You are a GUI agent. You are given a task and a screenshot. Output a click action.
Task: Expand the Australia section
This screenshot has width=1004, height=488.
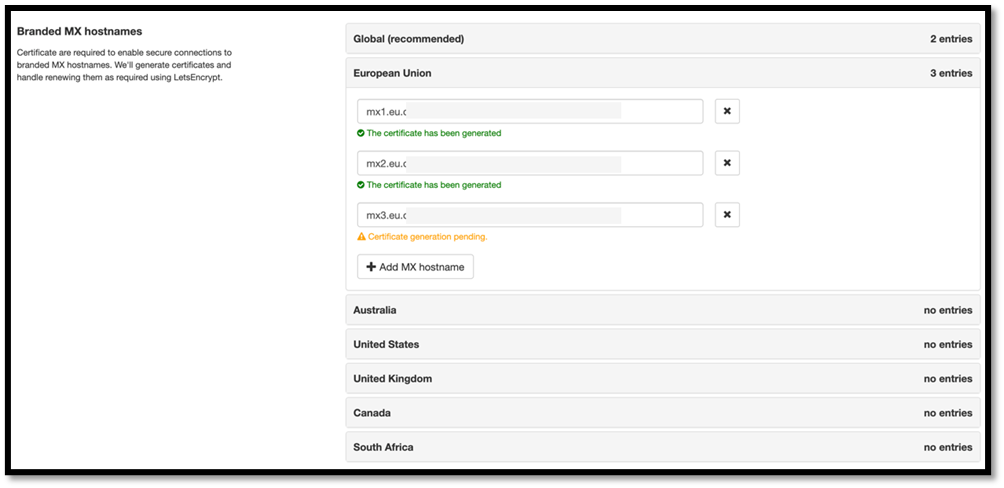(x=663, y=310)
